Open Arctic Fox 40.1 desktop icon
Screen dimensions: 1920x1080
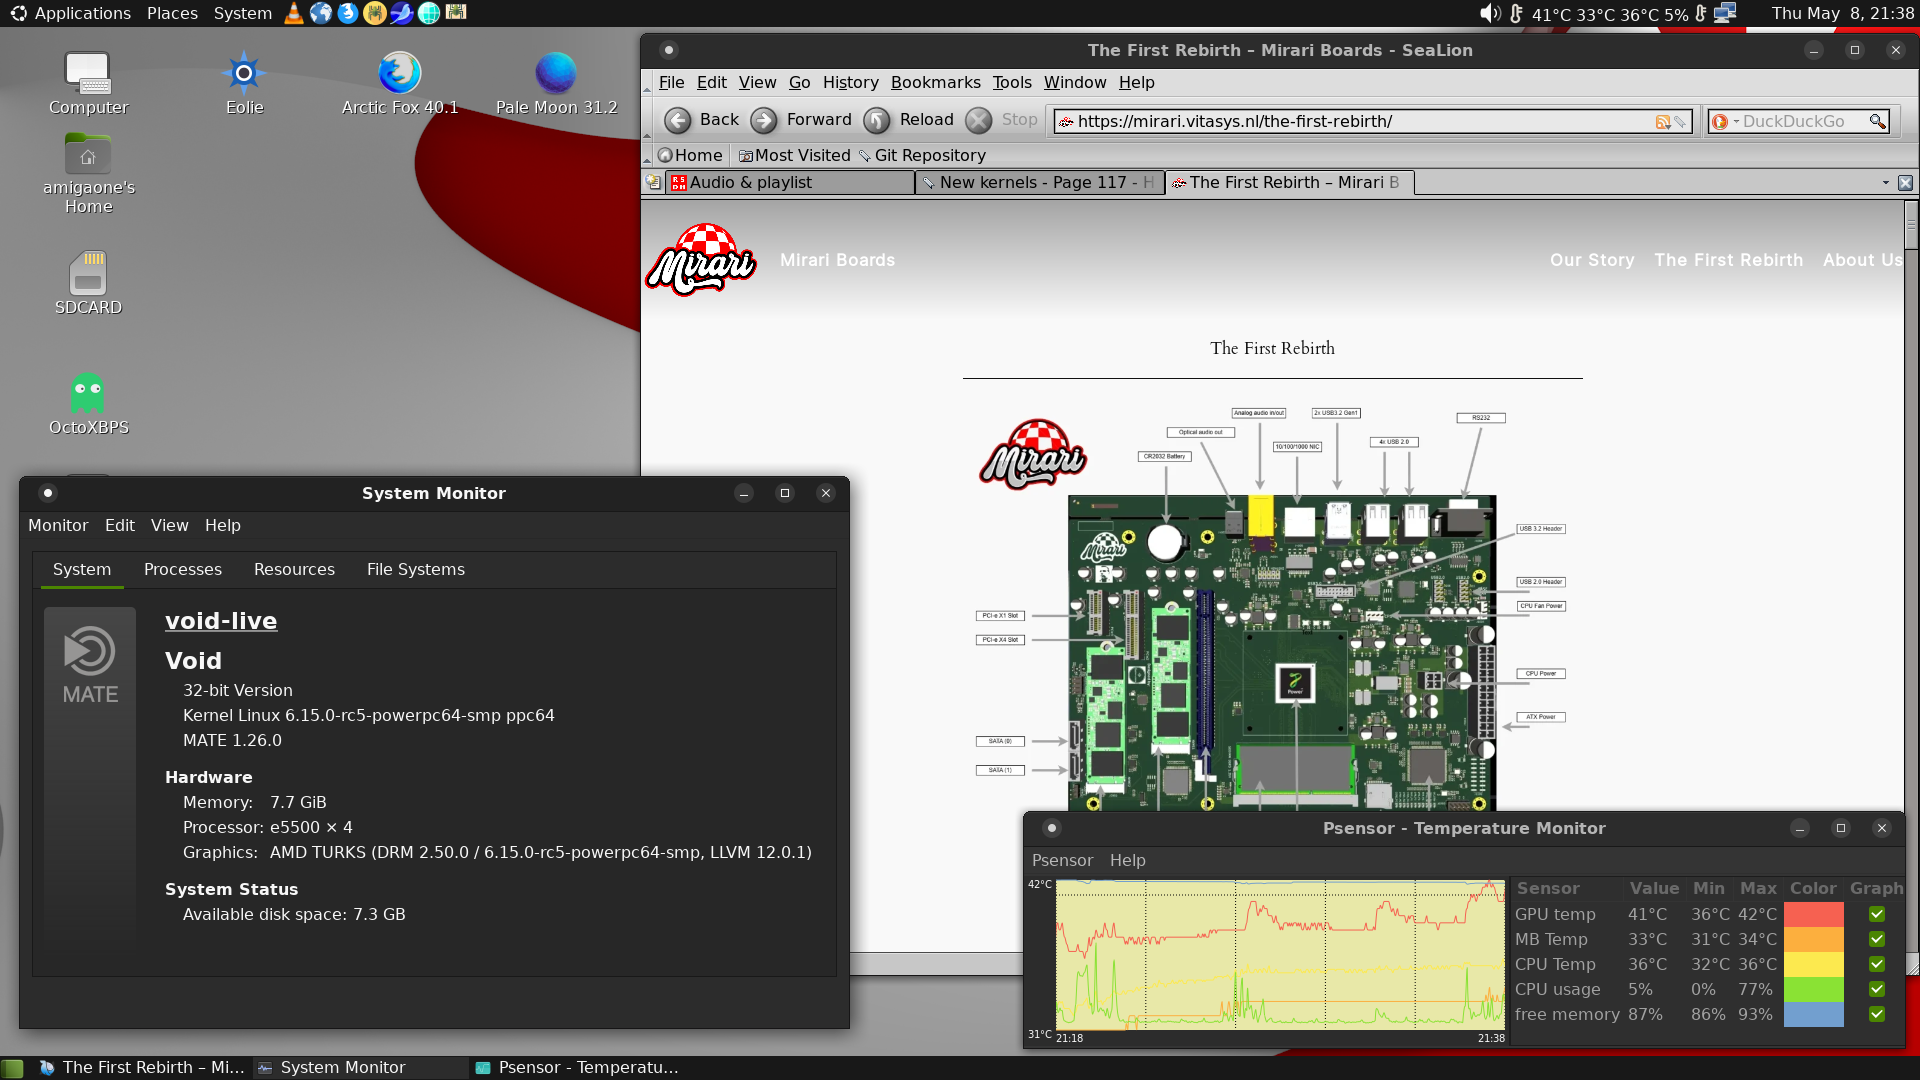click(x=399, y=73)
